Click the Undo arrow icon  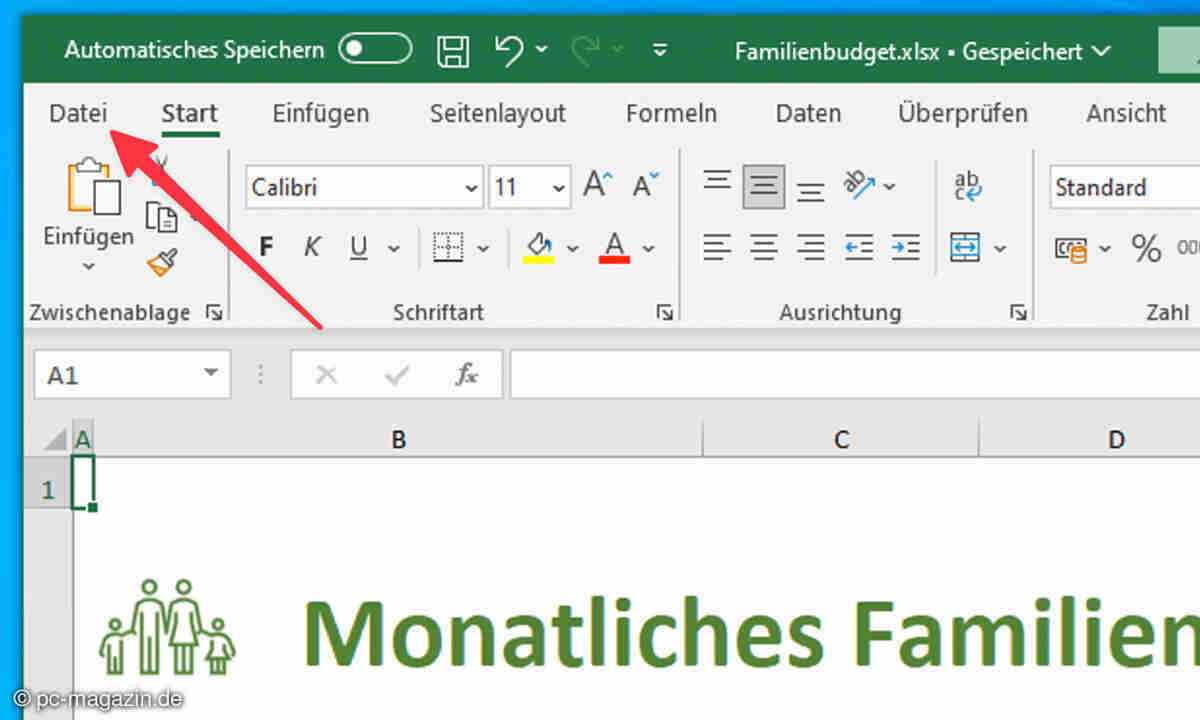509,50
